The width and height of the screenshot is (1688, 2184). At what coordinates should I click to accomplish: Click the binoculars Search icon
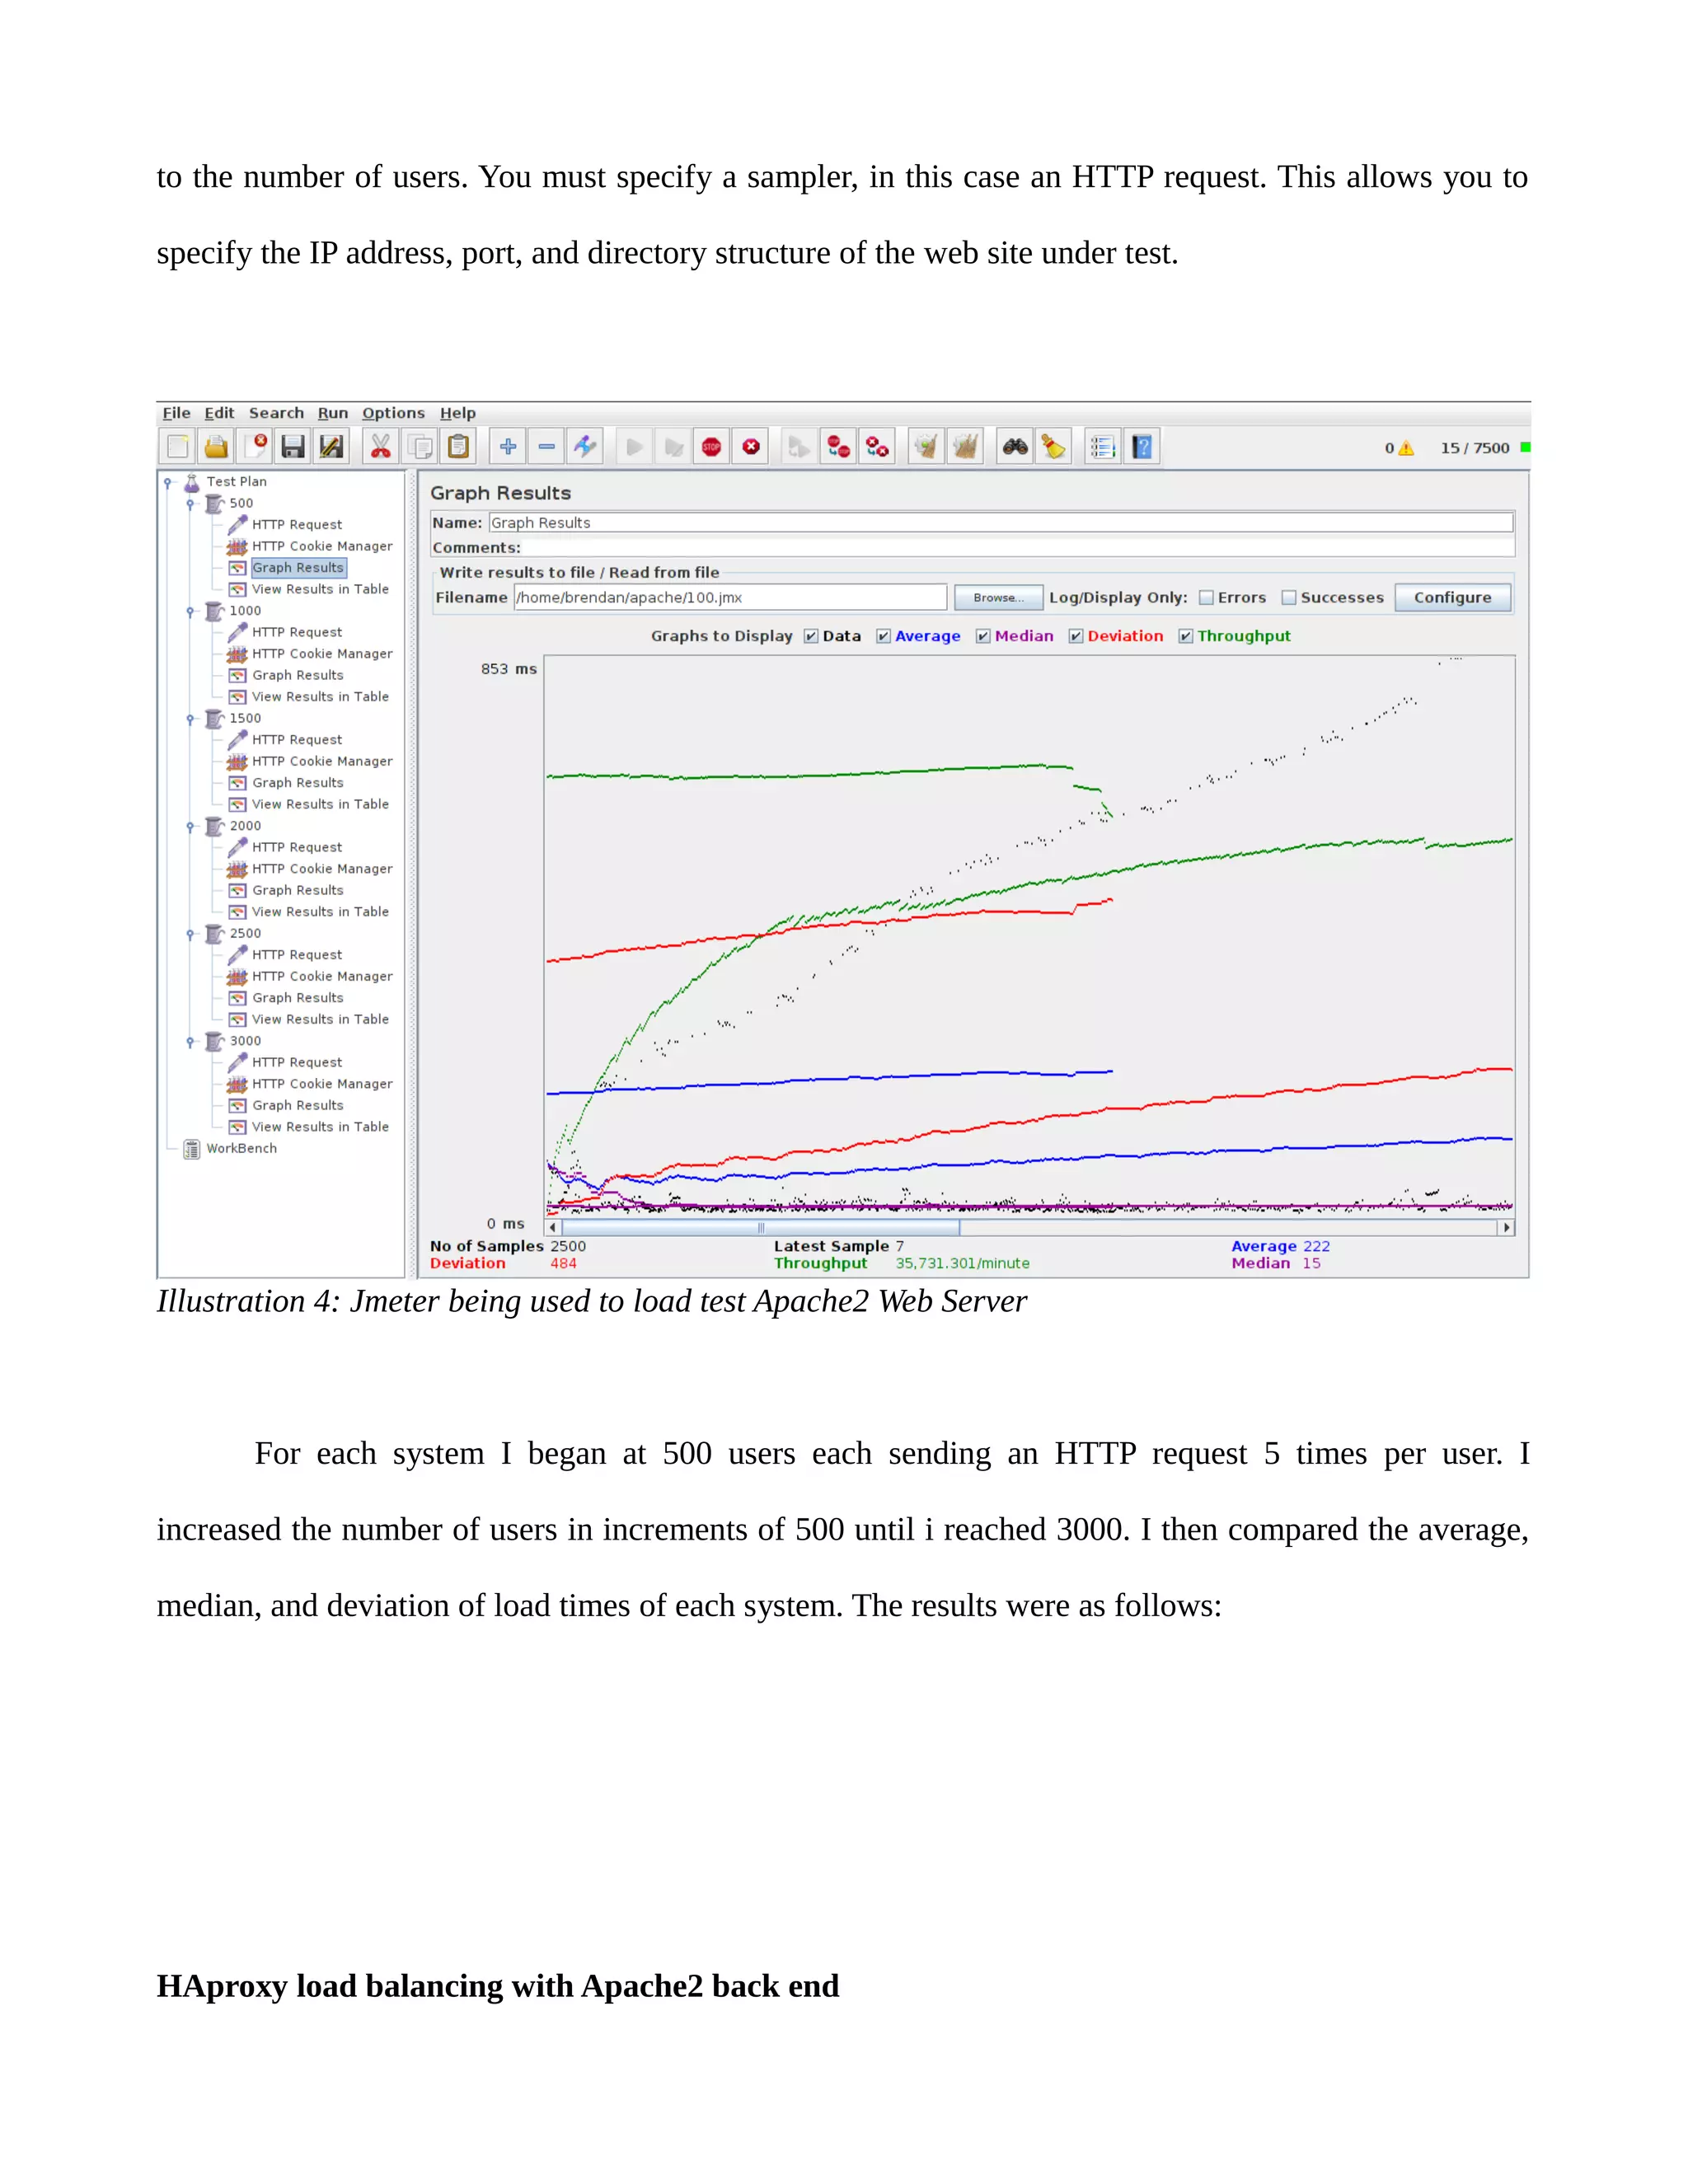click(1015, 447)
